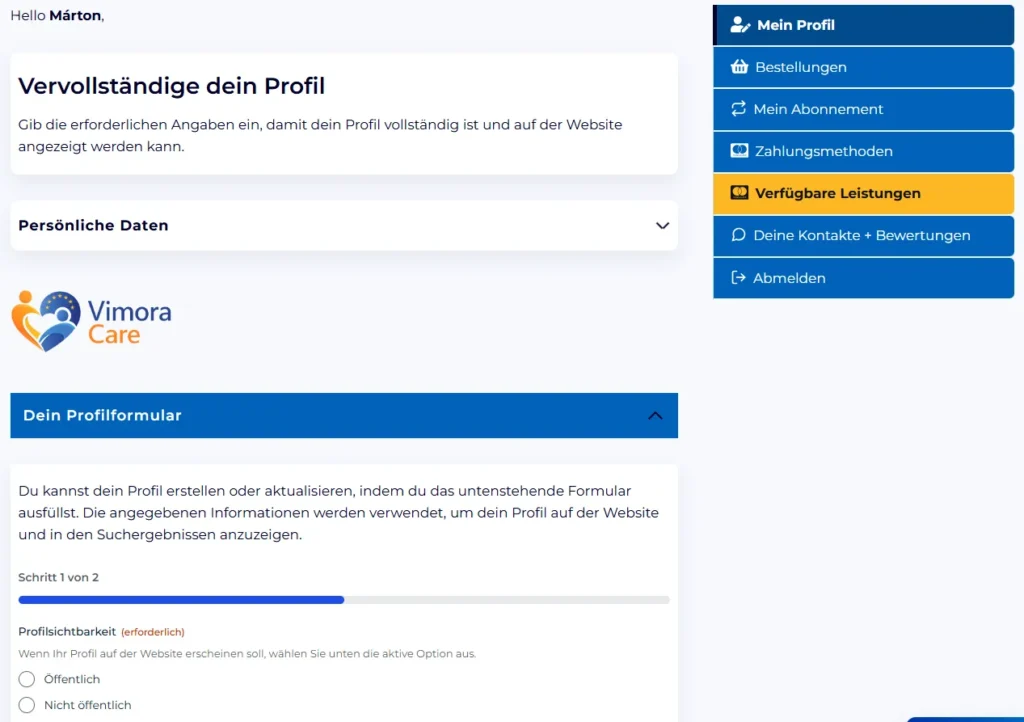Click the card icon beside Zahlungsmethoden
1024x722 pixels.
(739, 151)
